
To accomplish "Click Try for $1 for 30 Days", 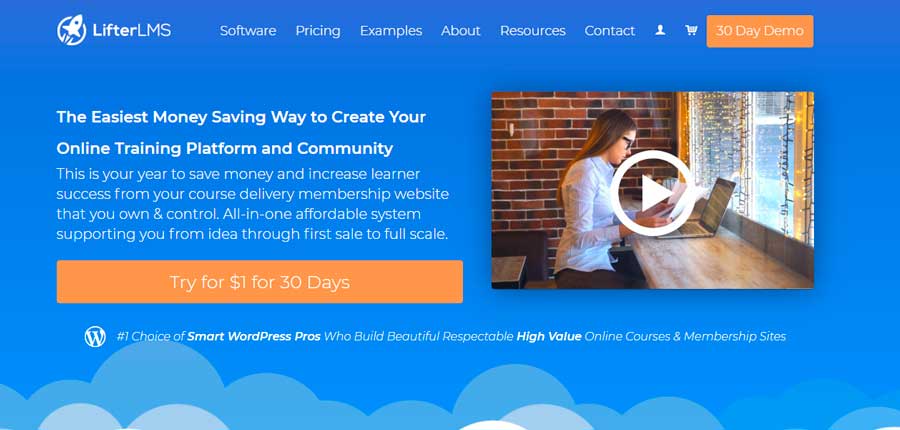I will 259,282.
